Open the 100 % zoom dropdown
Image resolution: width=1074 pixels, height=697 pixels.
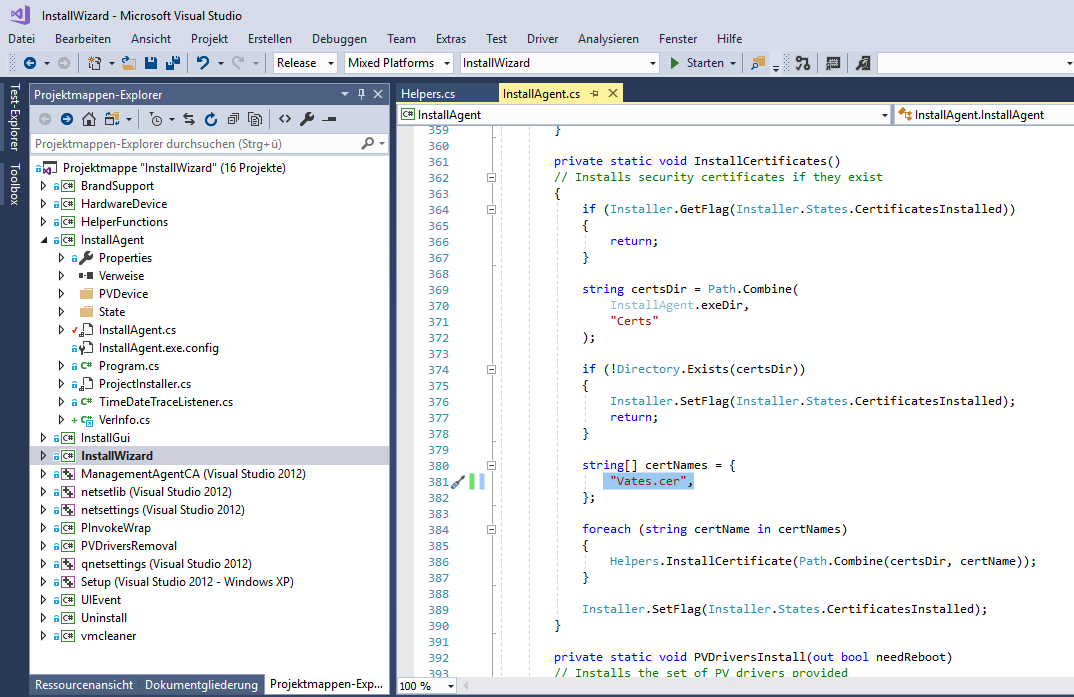(450, 686)
